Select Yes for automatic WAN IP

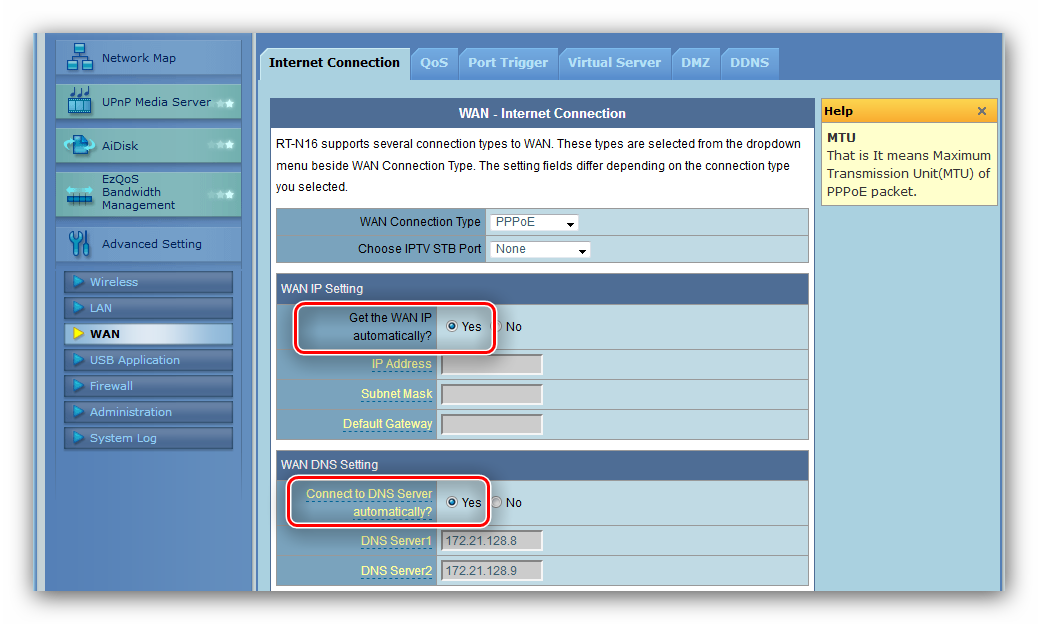[452, 327]
